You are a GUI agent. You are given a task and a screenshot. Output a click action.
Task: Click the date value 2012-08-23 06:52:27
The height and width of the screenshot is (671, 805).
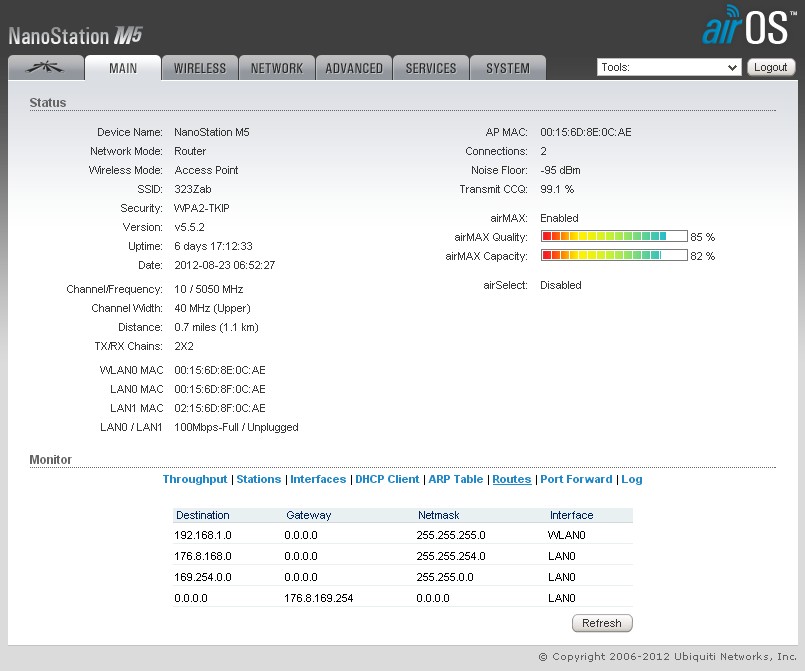click(225, 265)
